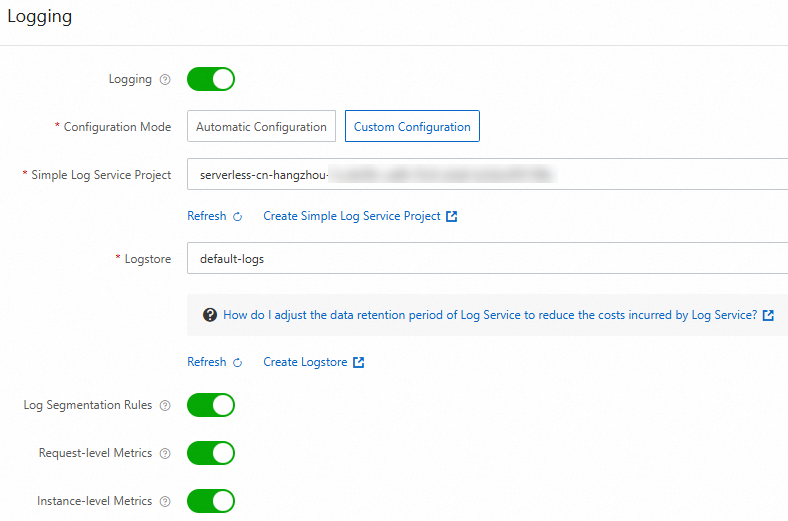The width and height of the screenshot is (788, 521).
Task: Select Automatic Configuration mode
Action: 261,126
